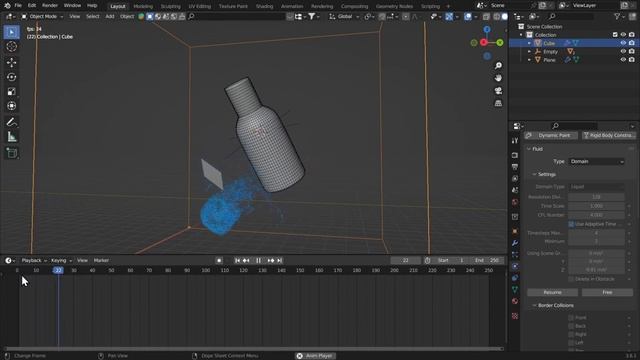Toggle visibility eye for Plane

(623, 60)
